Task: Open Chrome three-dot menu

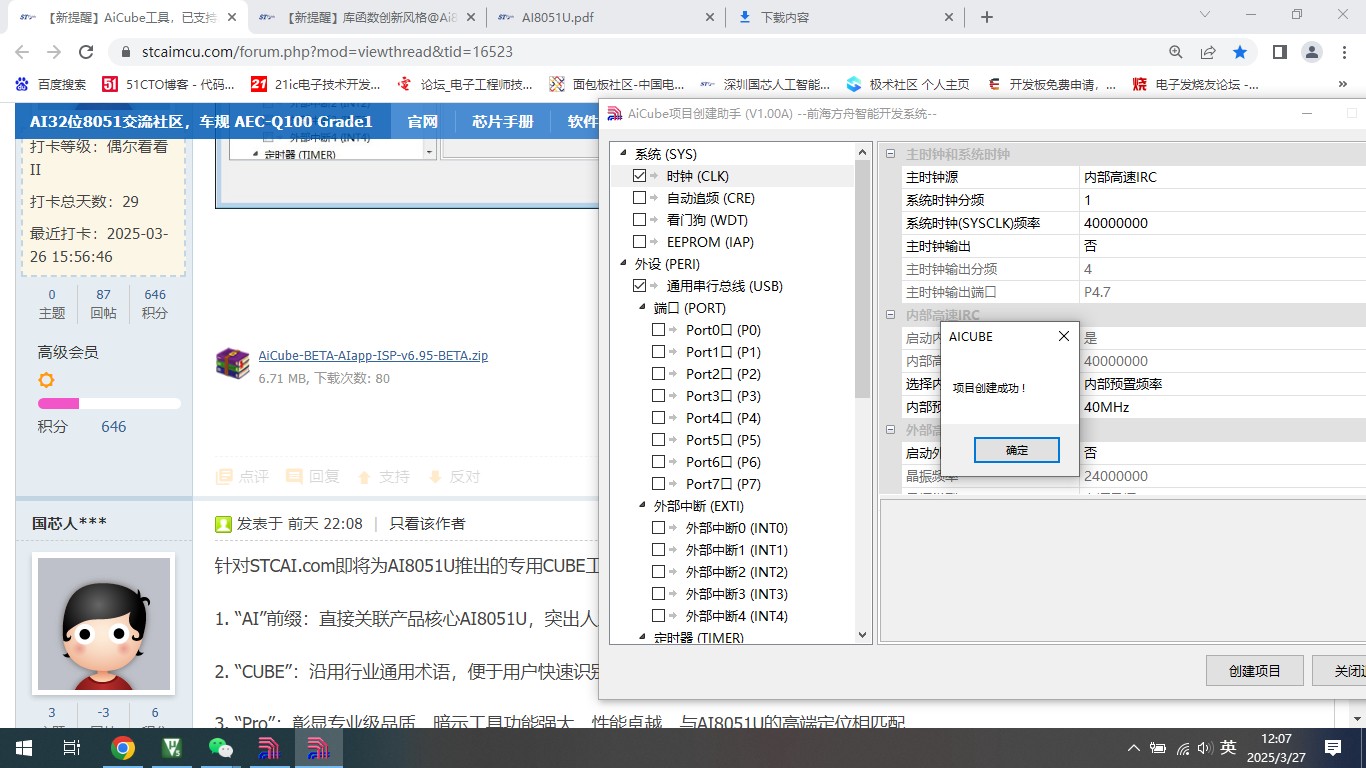Action: 1343,52
